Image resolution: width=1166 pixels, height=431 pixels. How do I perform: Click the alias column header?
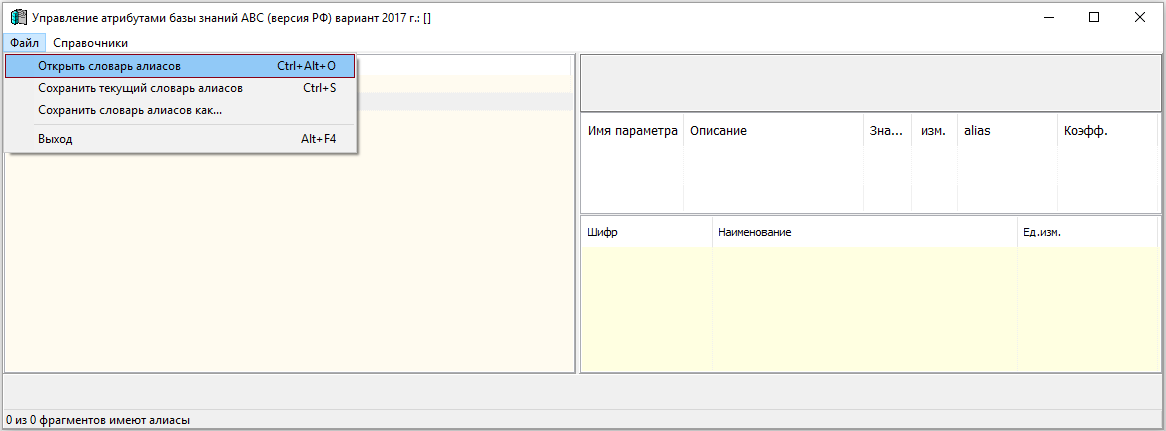tap(1007, 131)
